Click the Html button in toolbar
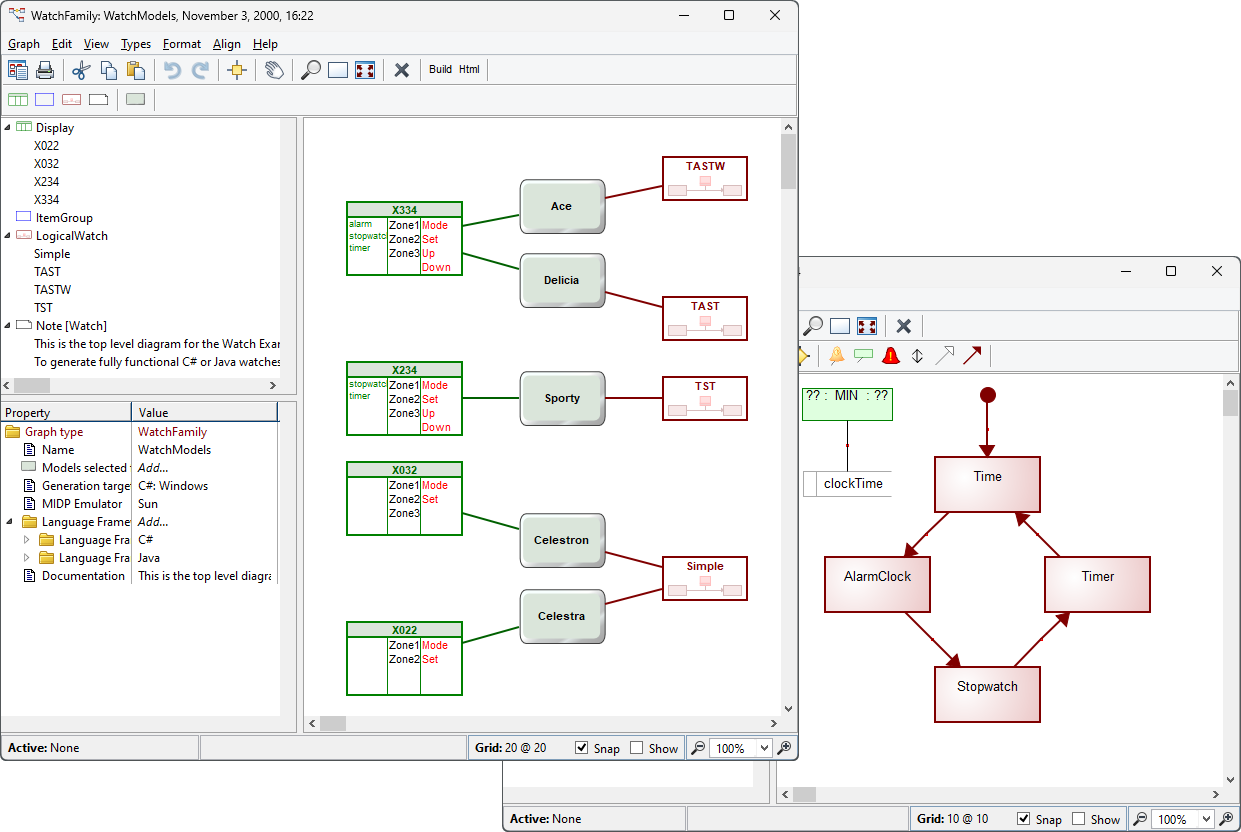1241x832 pixels. (469, 70)
